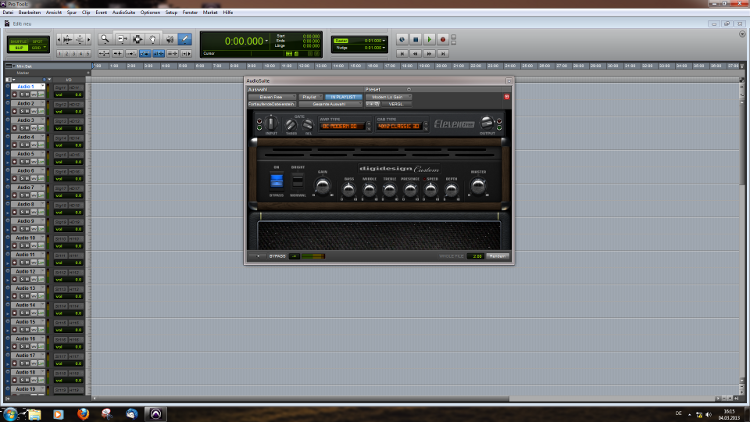Select the Grabber hand tool
The image size is (750, 422).
coord(152,39)
